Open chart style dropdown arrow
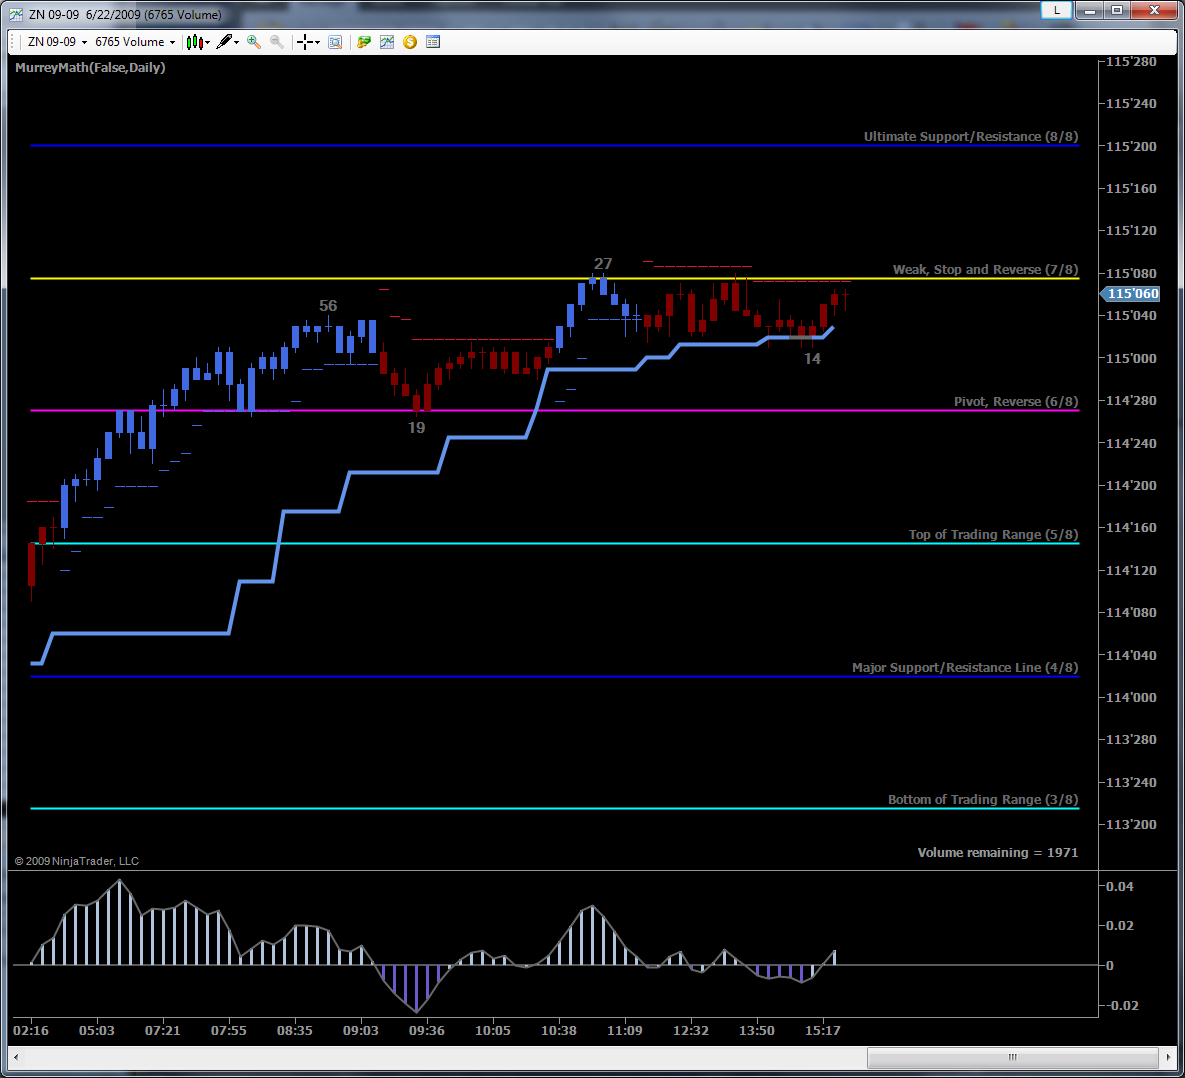 click(x=207, y=43)
